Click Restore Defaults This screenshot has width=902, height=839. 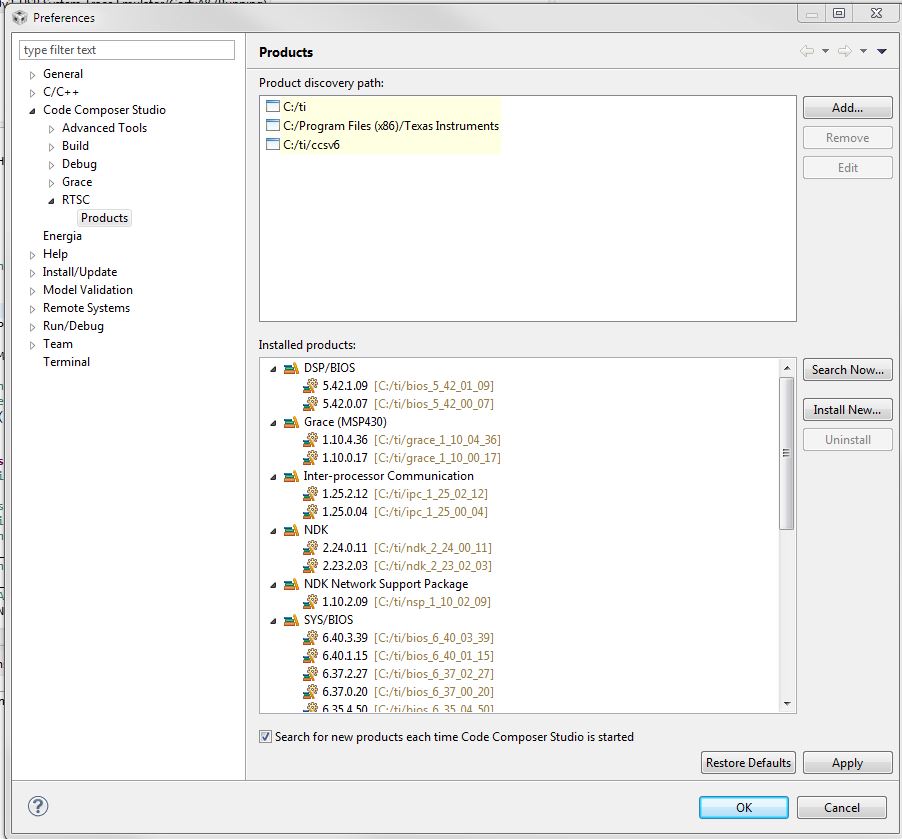(x=747, y=762)
